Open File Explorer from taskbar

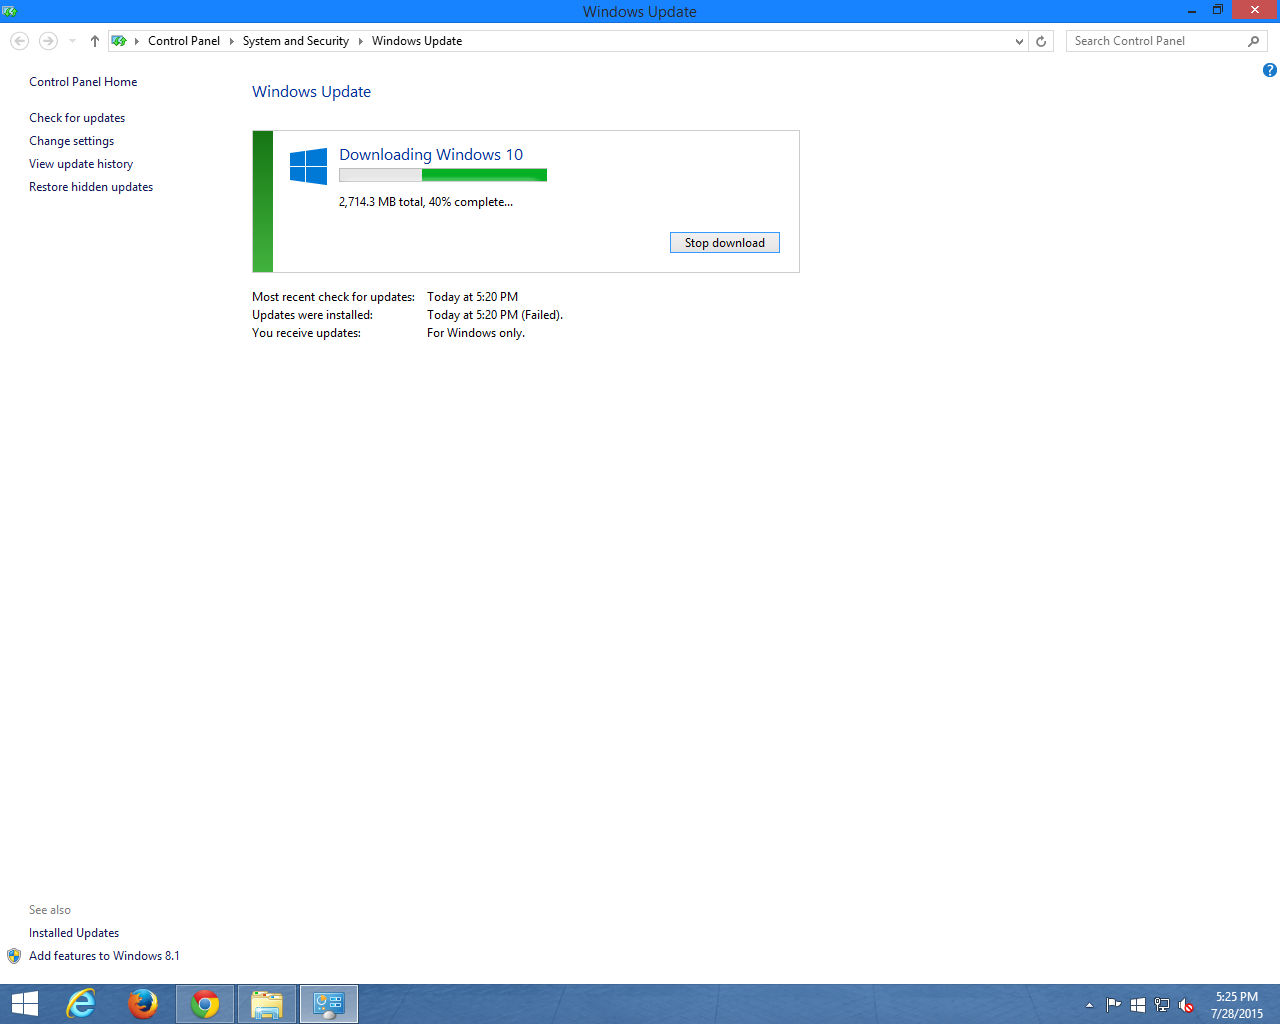pyautogui.click(x=267, y=1004)
